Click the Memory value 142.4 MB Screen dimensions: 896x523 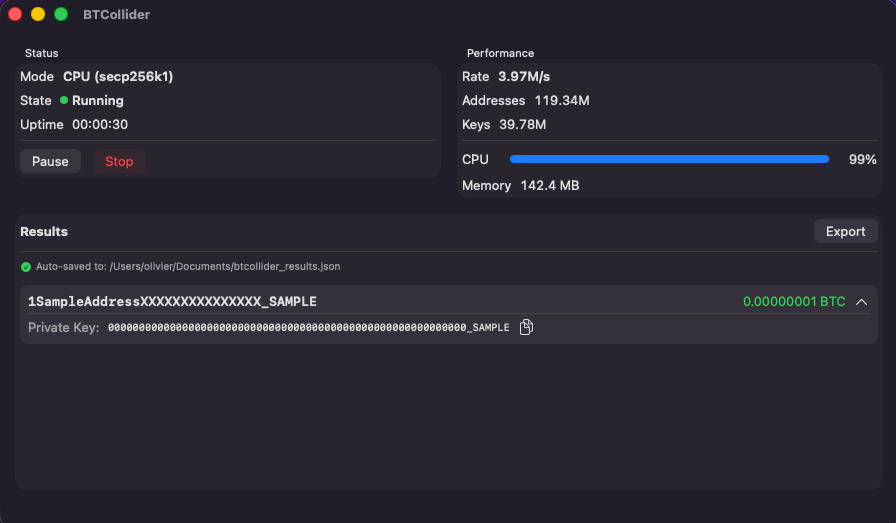(550, 185)
